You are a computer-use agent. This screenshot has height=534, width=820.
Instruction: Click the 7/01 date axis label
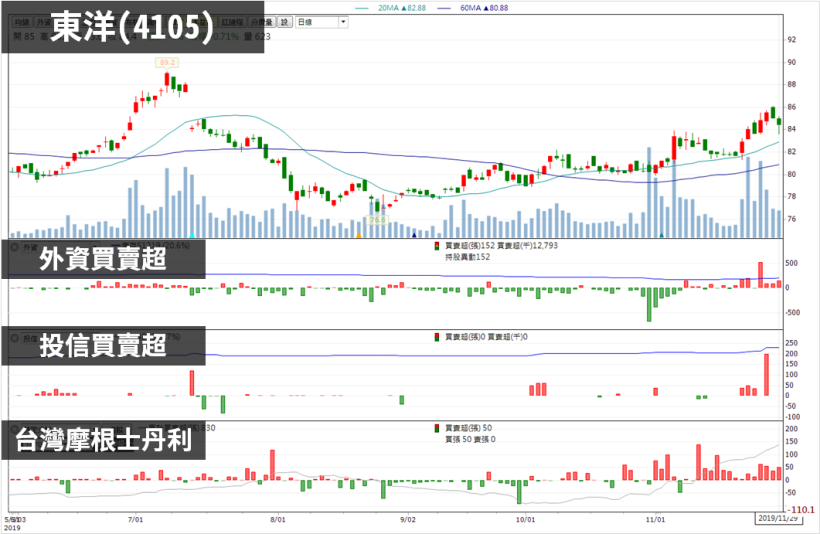135,519
